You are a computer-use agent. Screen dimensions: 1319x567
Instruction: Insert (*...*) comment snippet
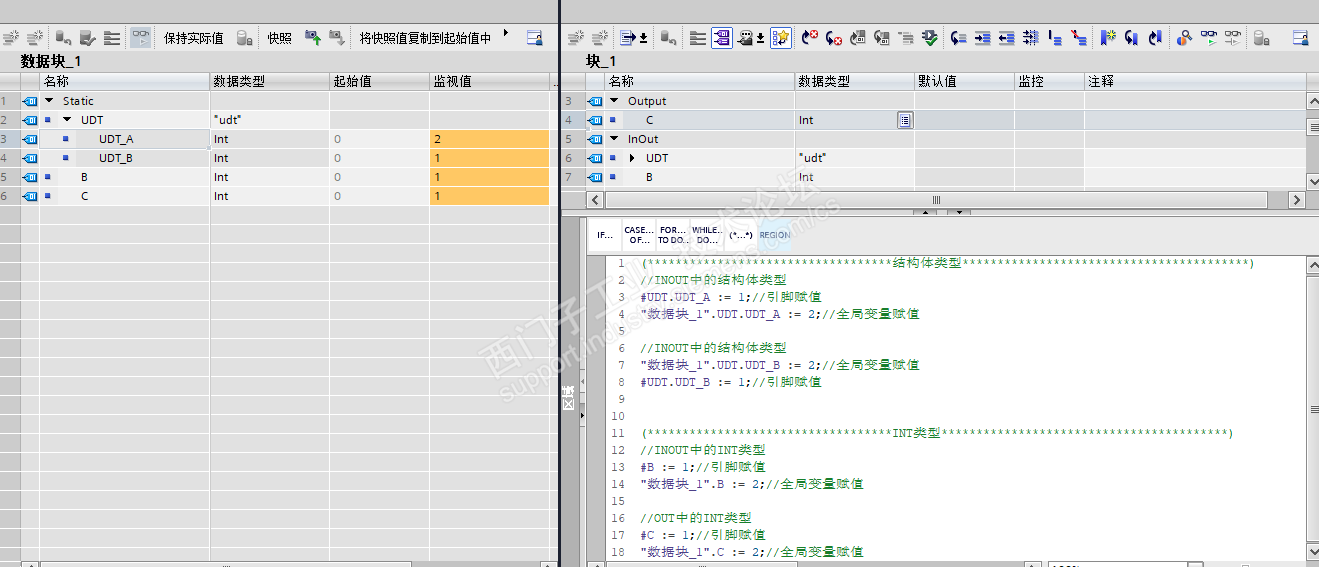[x=741, y=235]
